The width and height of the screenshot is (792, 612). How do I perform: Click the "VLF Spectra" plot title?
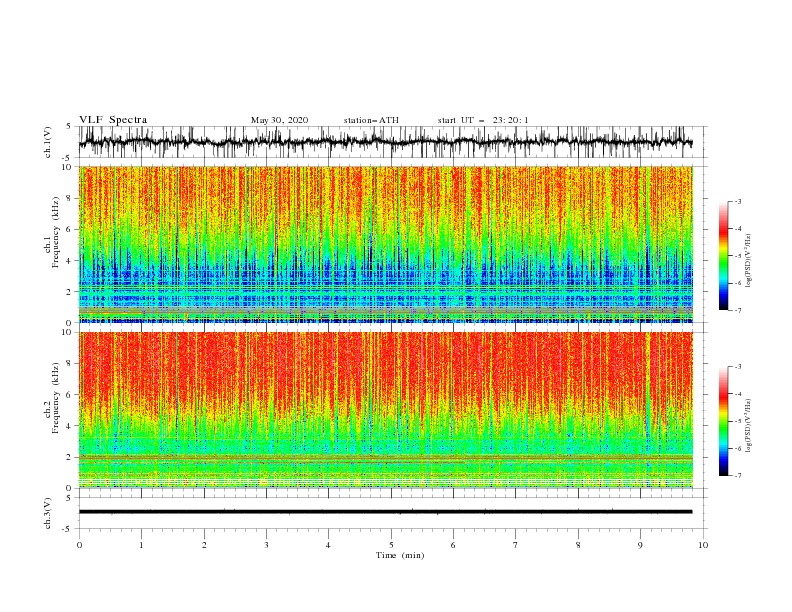[113, 120]
